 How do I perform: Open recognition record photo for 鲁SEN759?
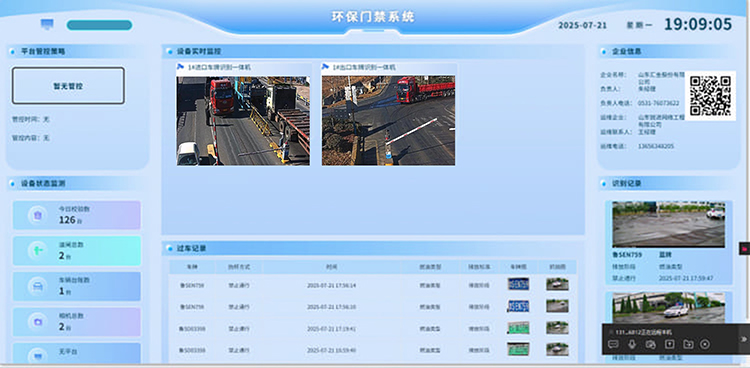tap(669, 224)
